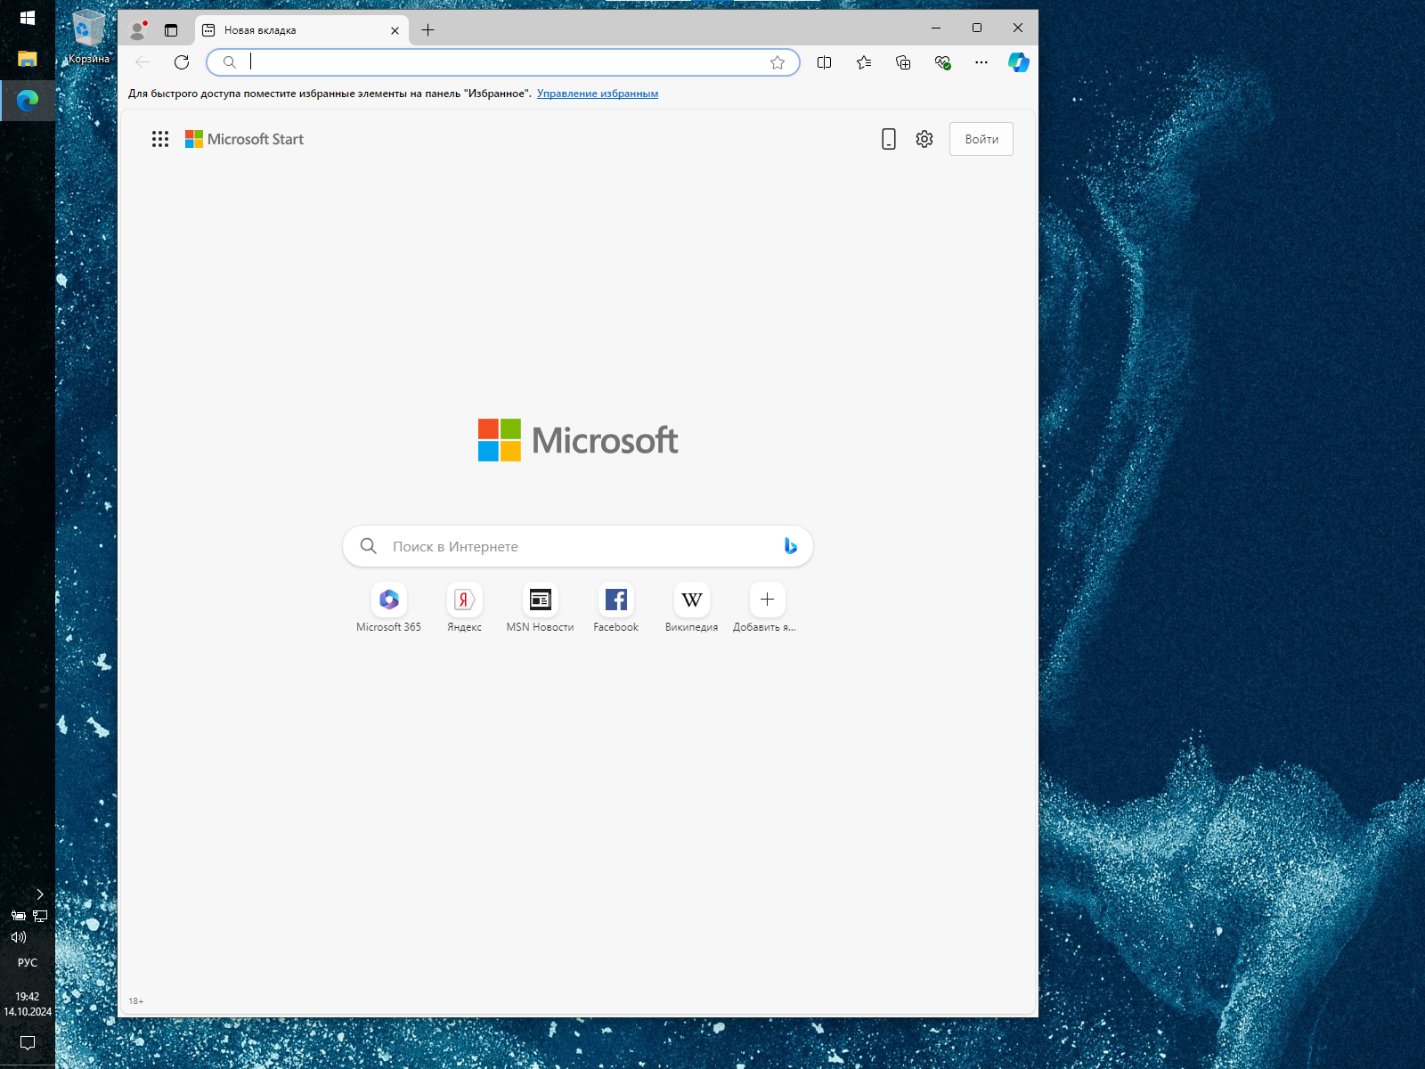Click the Bing icon in search box
This screenshot has height=1069, width=1425.
coord(790,546)
